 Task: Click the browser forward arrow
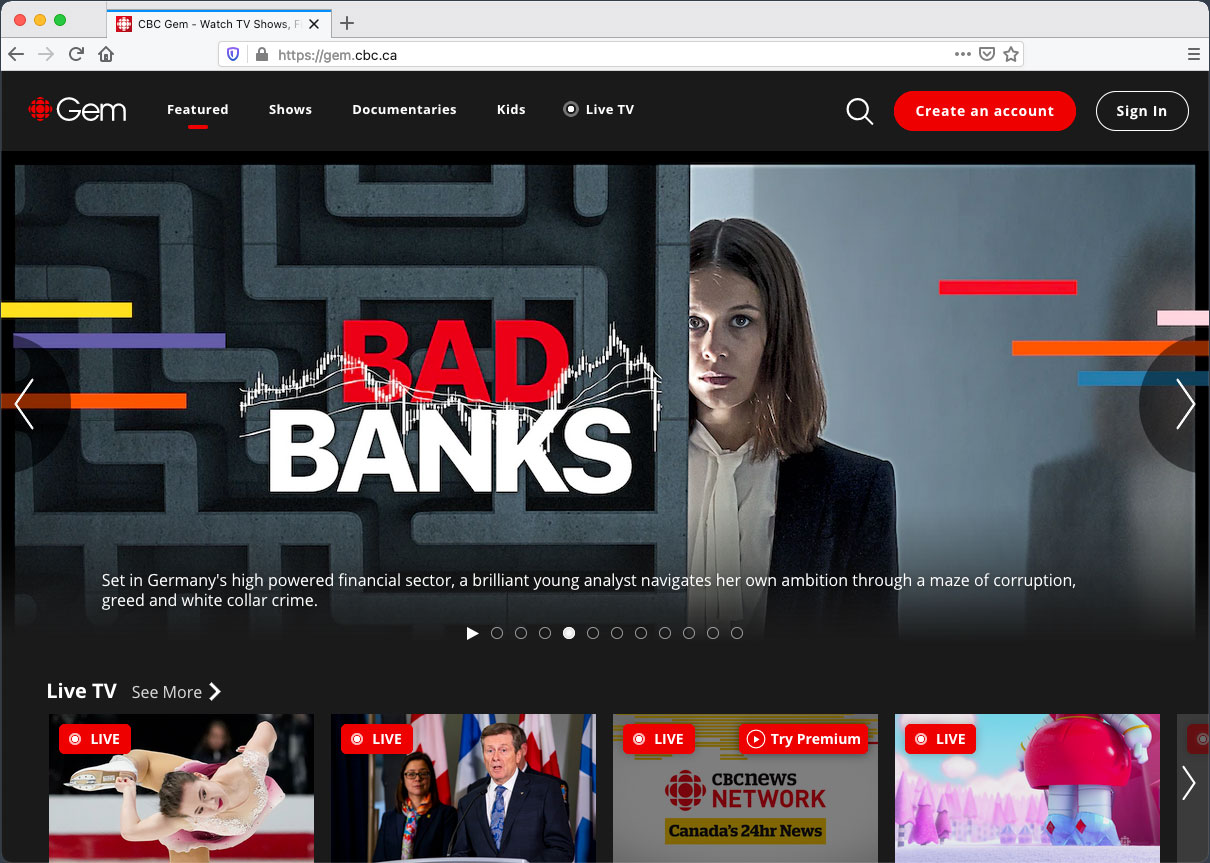point(46,54)
